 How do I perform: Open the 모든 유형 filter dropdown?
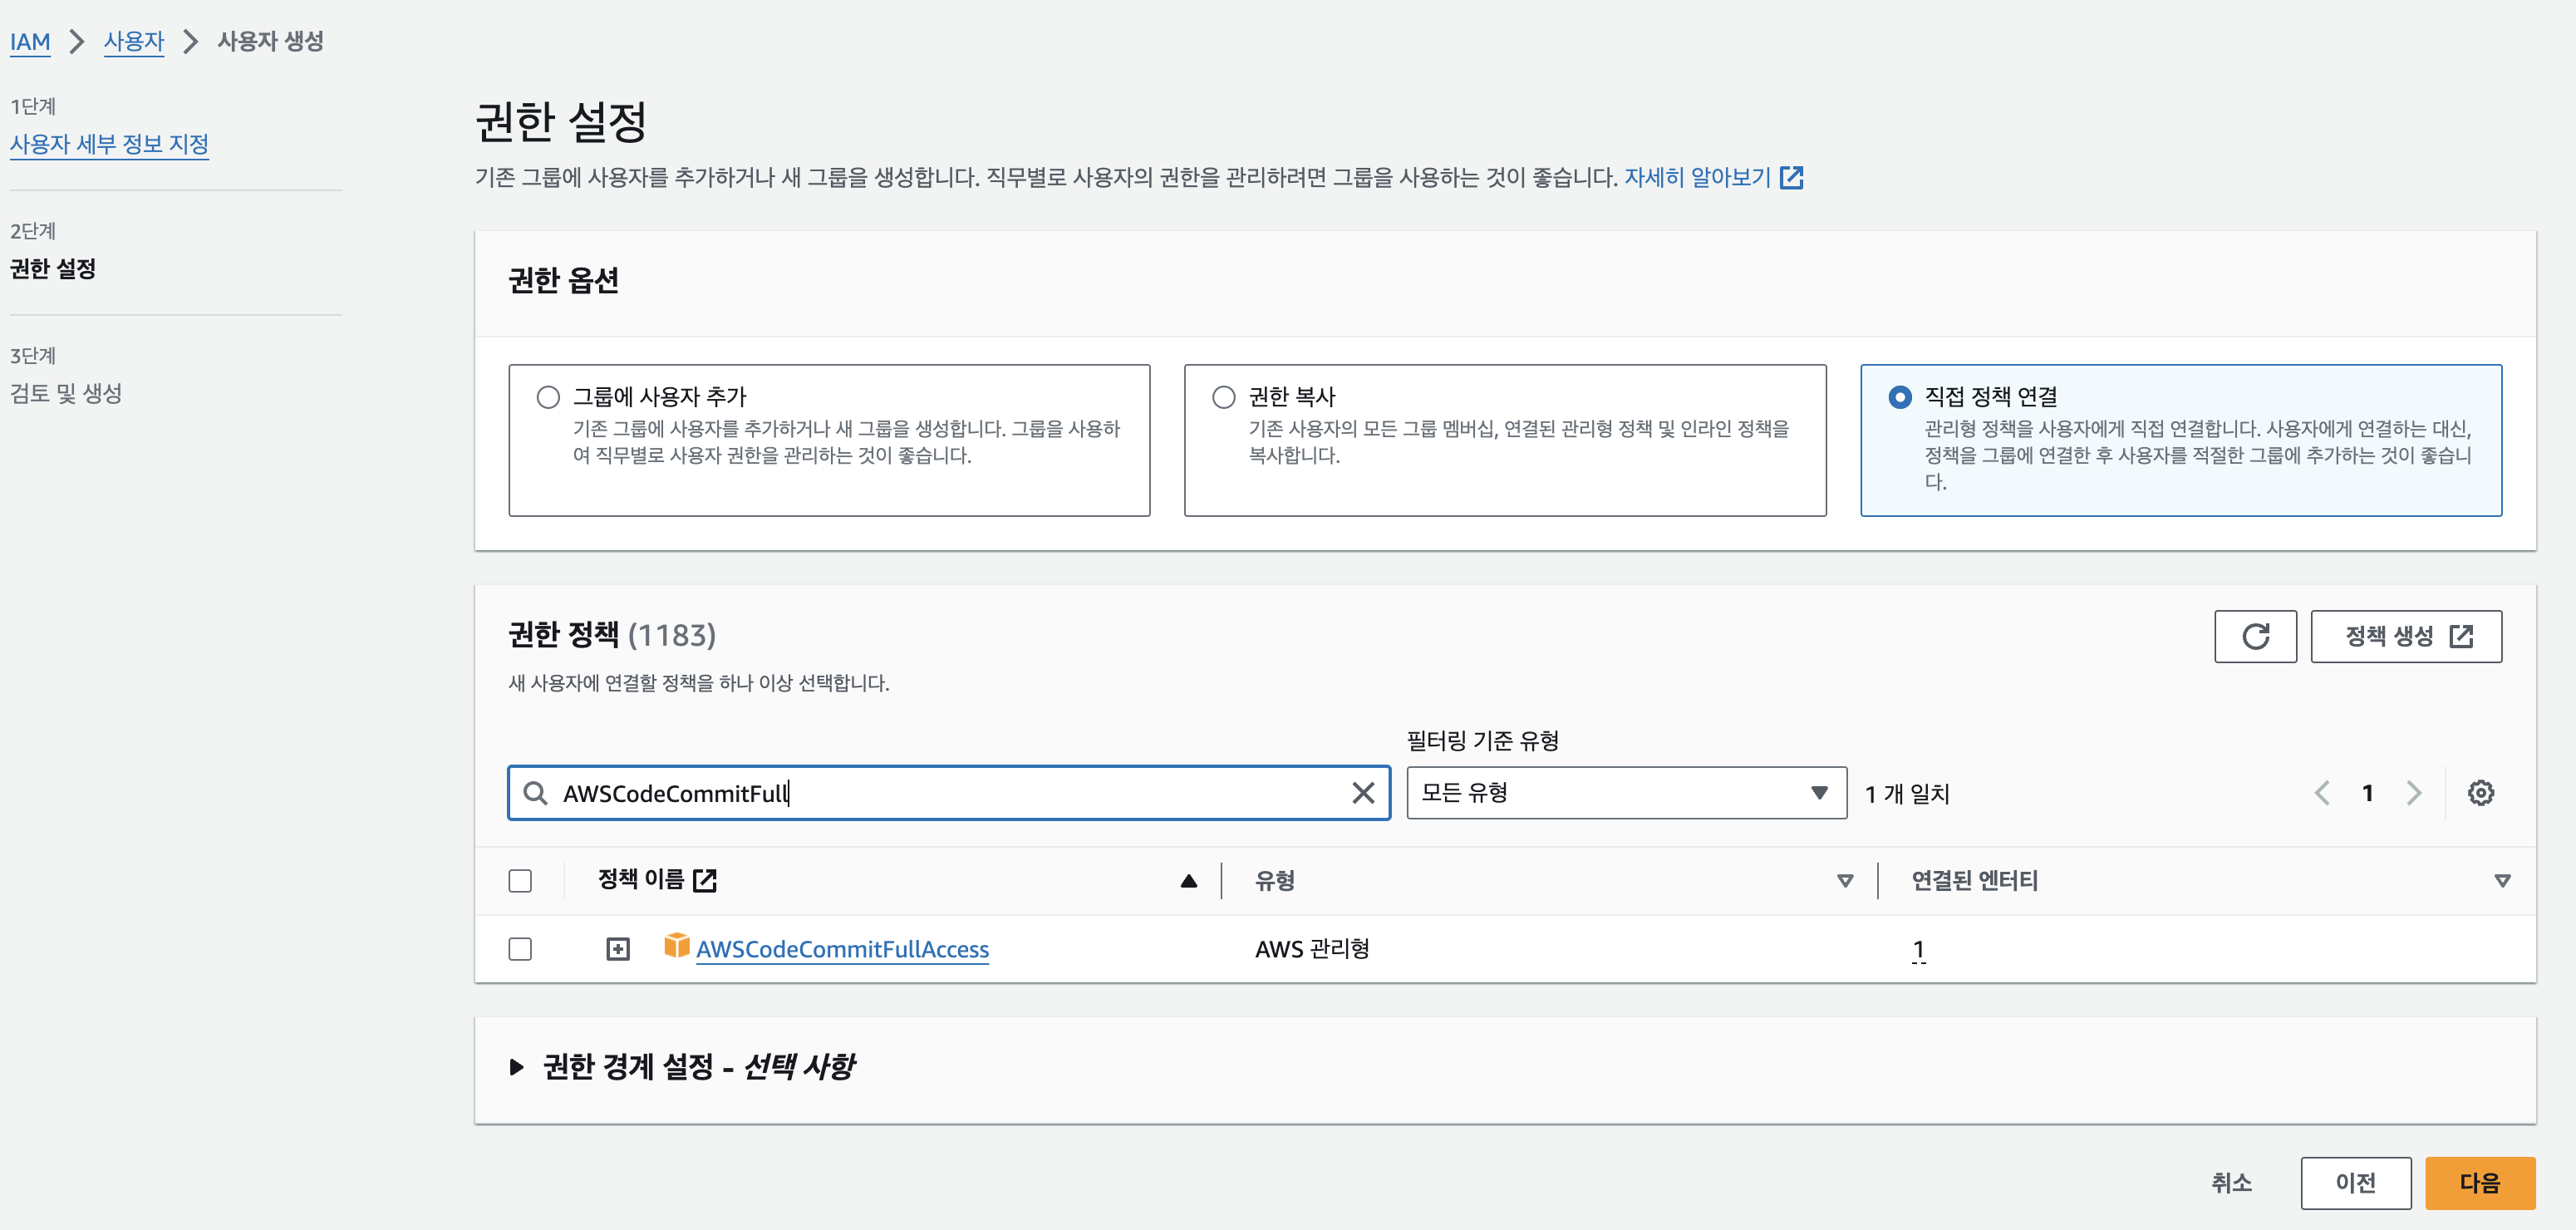click(1626, 793)
